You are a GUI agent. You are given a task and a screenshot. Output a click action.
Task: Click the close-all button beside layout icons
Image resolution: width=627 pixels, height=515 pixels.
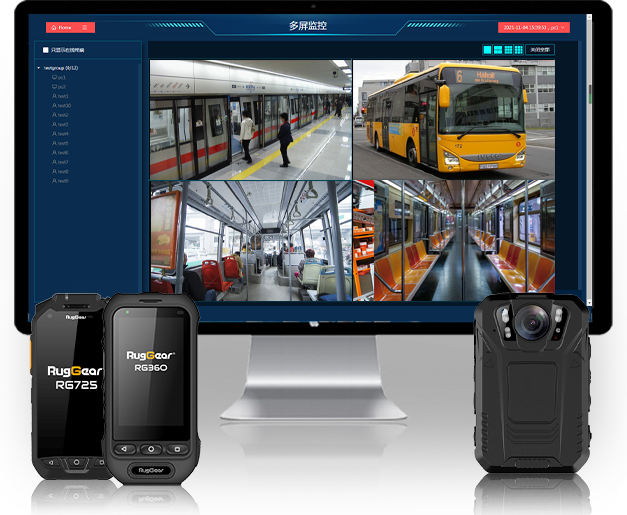coord(540,49)
